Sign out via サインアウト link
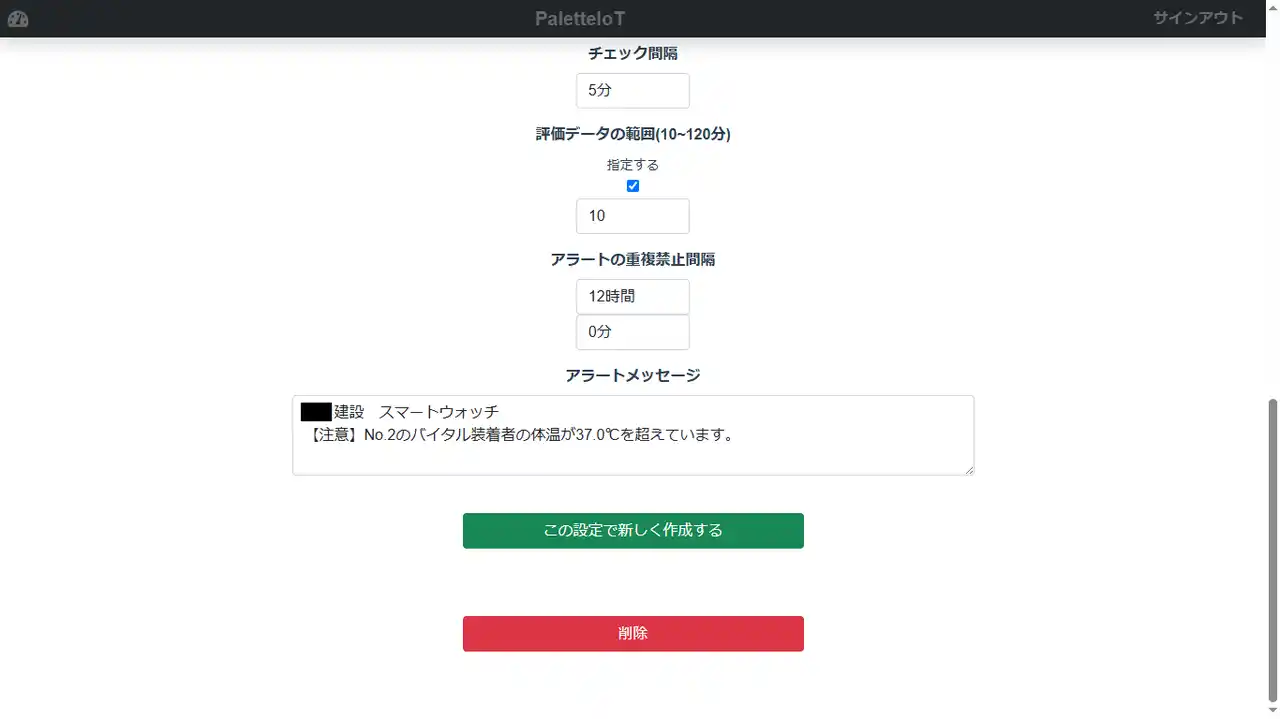This screenshot has height=719, width=1280. [1198, 18]
